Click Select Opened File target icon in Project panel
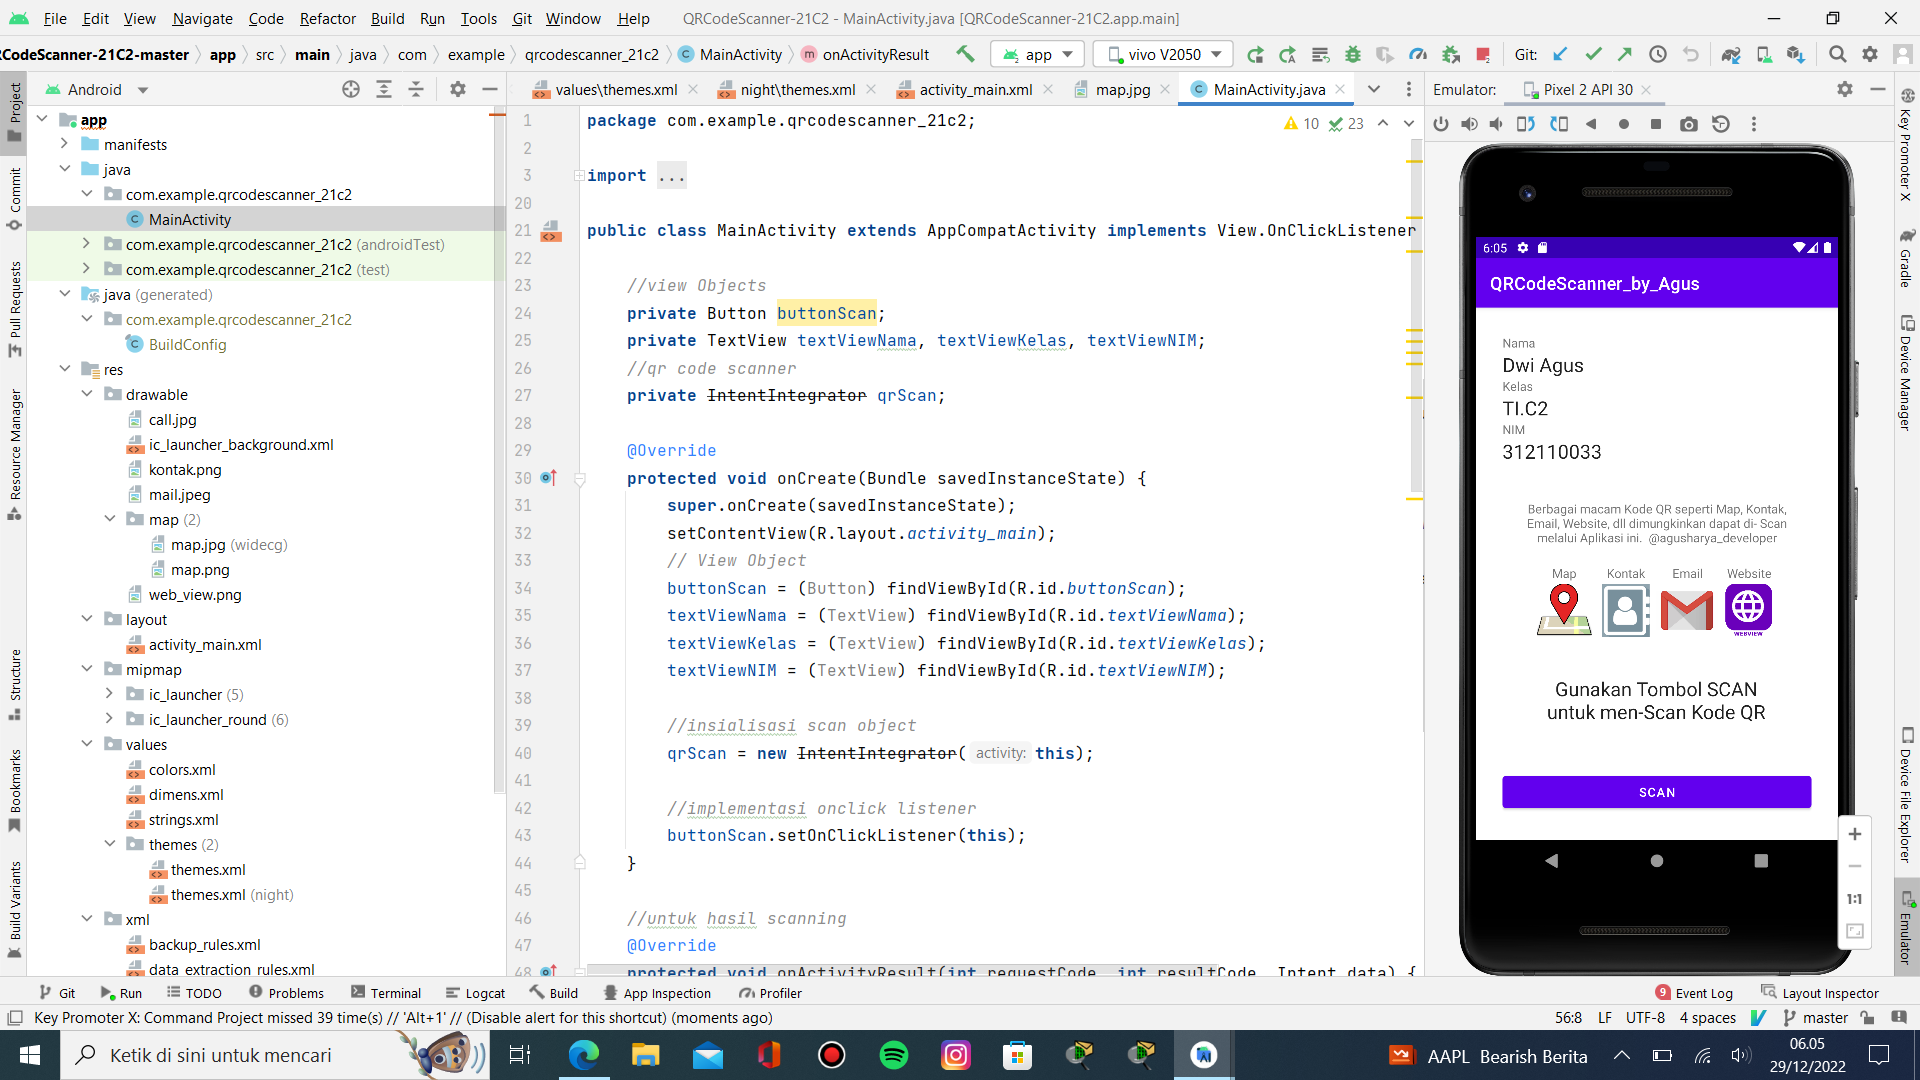 click(351, 89)
